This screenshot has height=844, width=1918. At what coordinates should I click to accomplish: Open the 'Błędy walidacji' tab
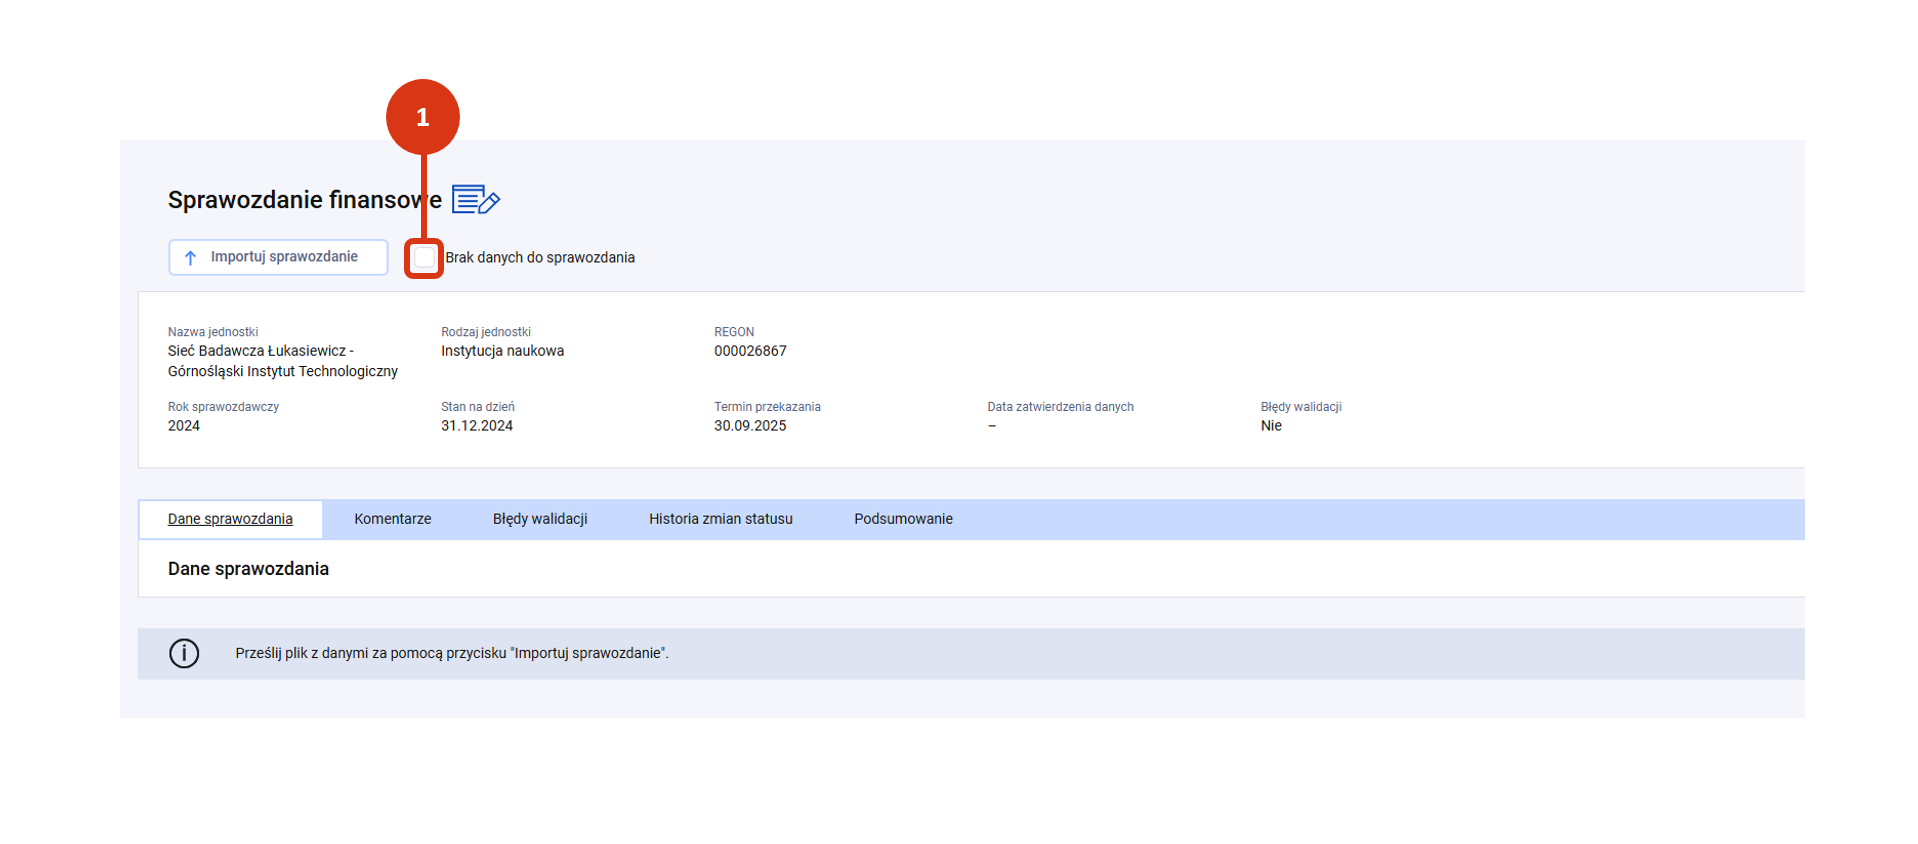pos(540,519)
